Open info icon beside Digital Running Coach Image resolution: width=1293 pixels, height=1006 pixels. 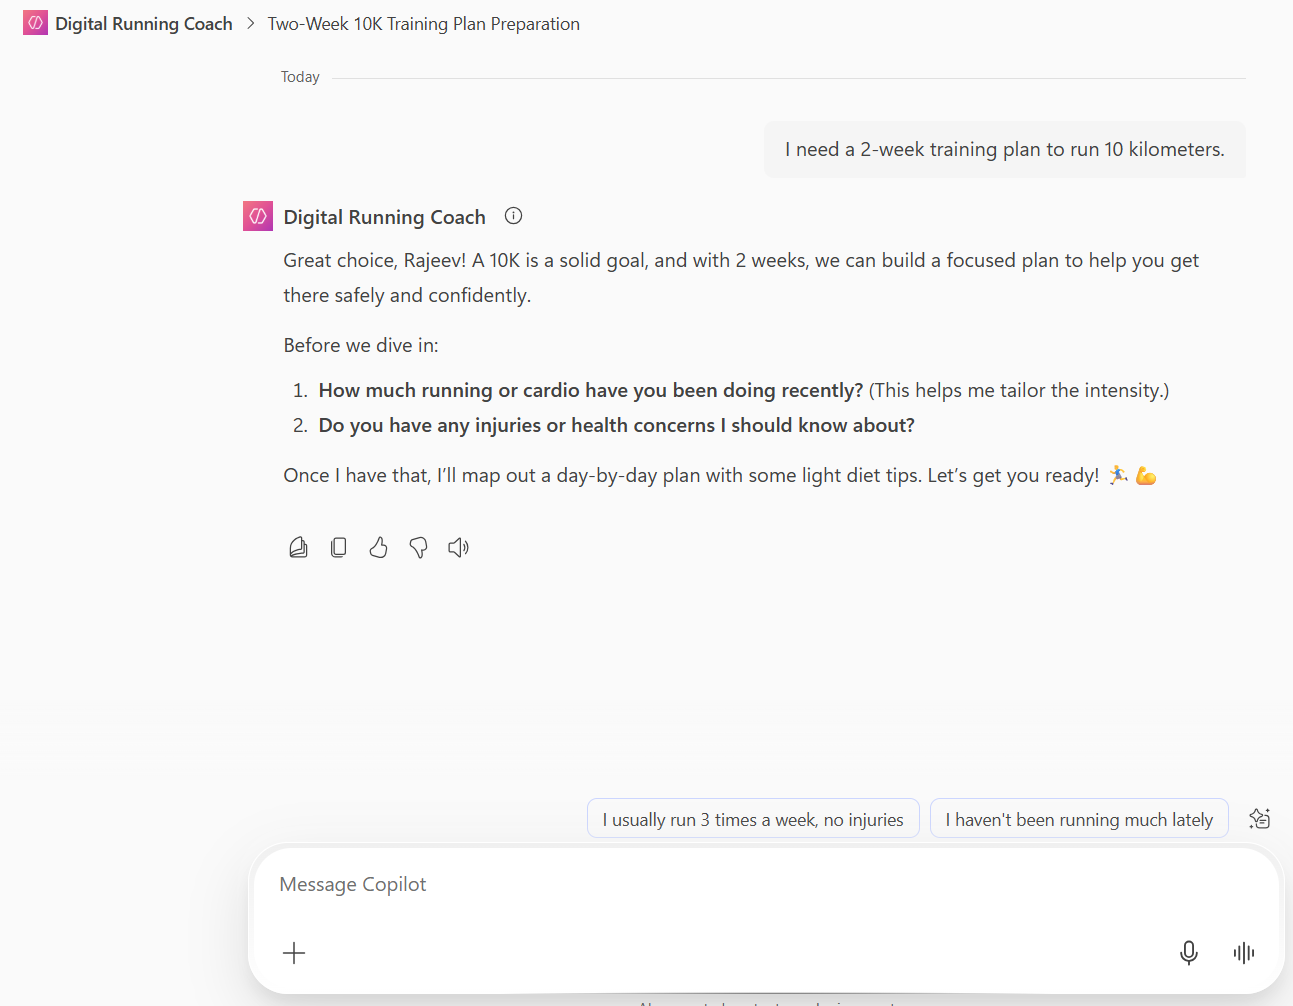click(x=513, y=216)
